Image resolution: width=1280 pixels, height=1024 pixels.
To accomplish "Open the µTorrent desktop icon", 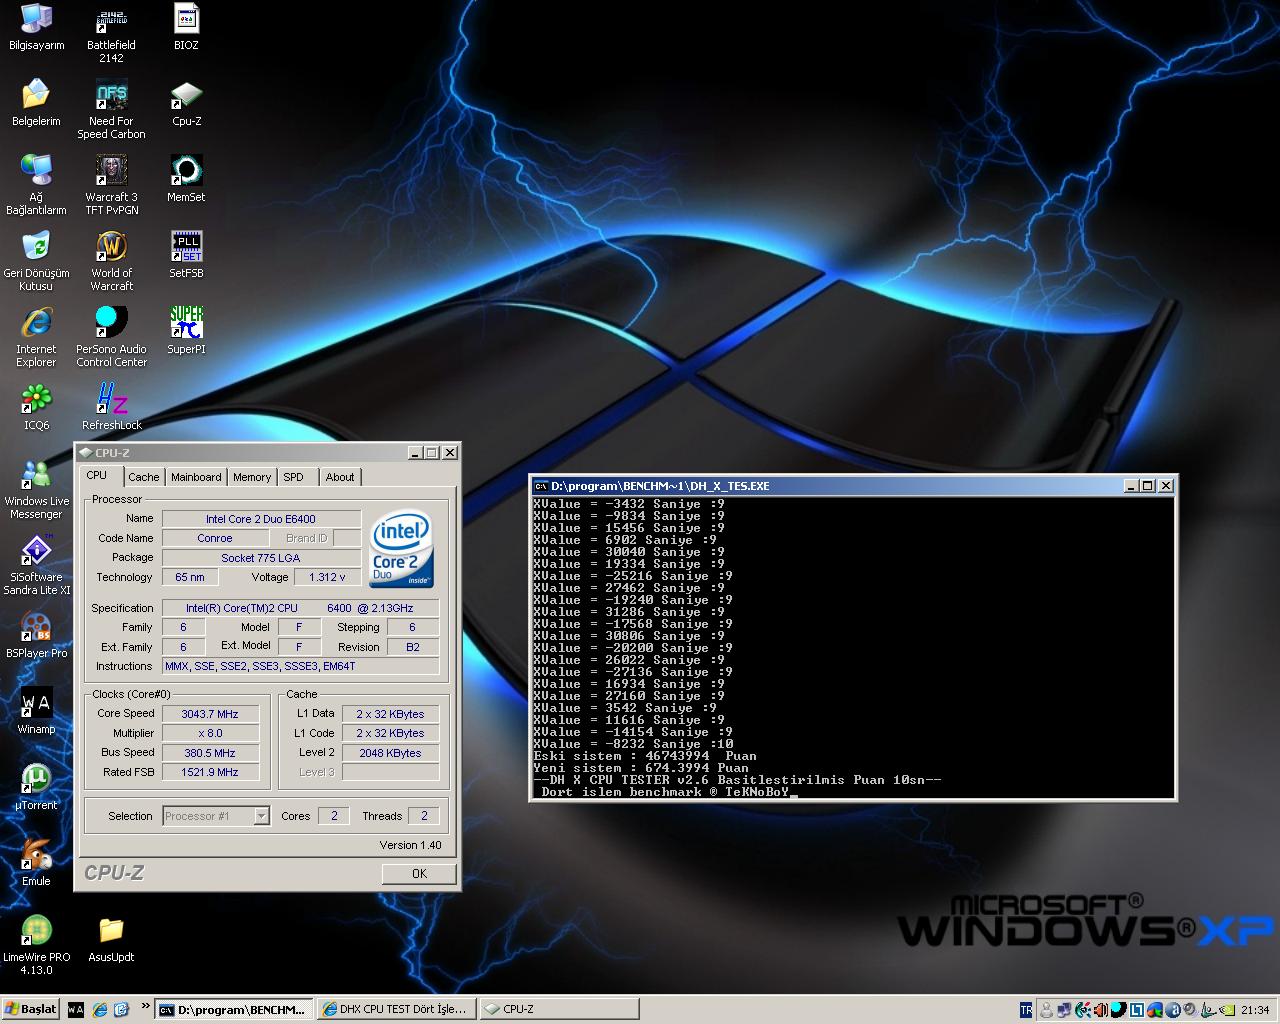I will (x=36, y=787).
